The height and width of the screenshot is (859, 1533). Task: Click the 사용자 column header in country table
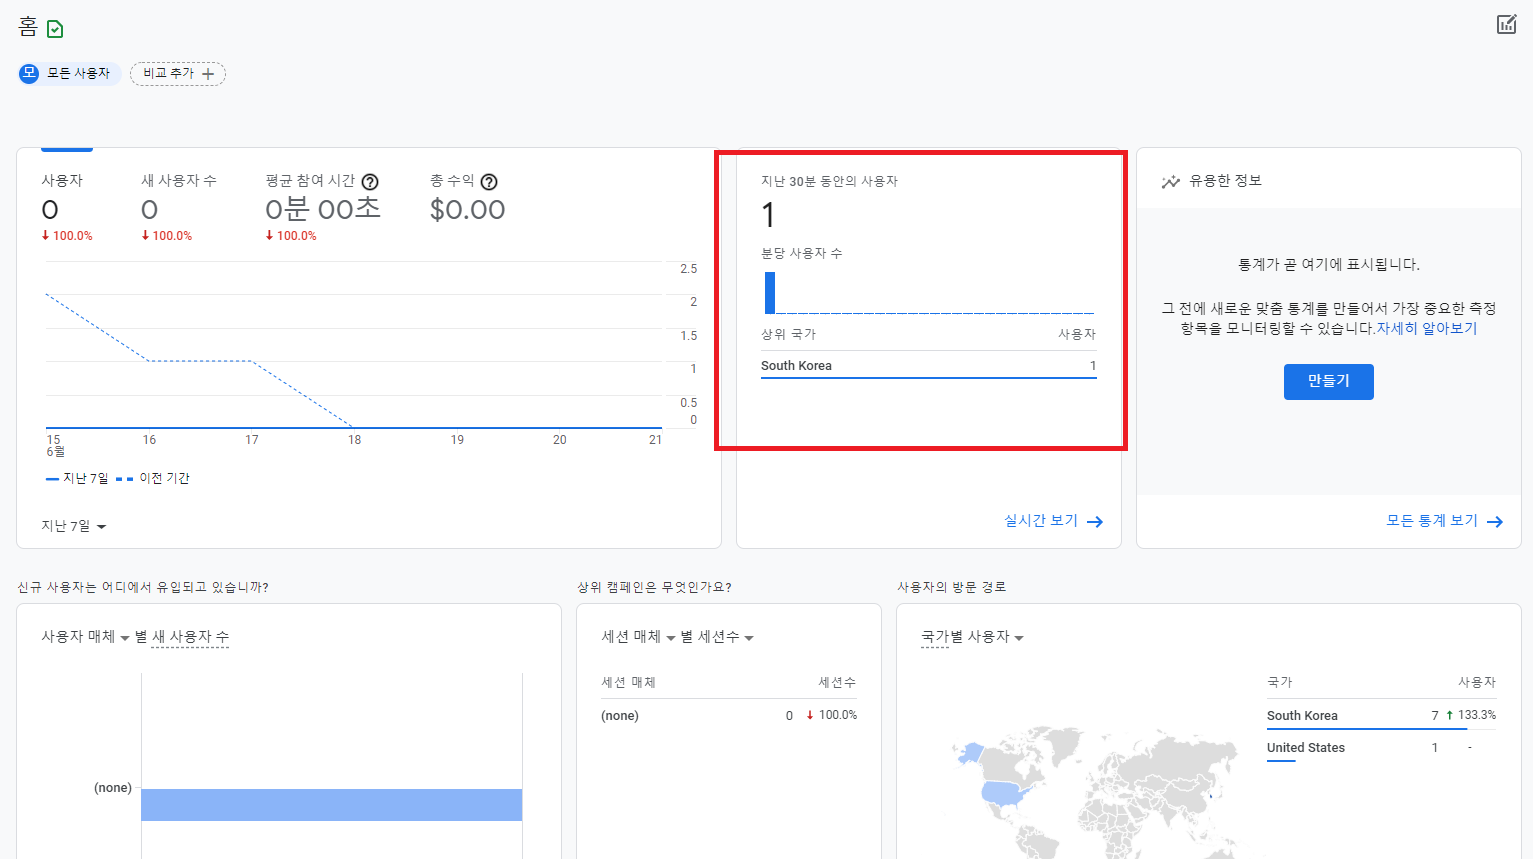tap(1476, 682)
